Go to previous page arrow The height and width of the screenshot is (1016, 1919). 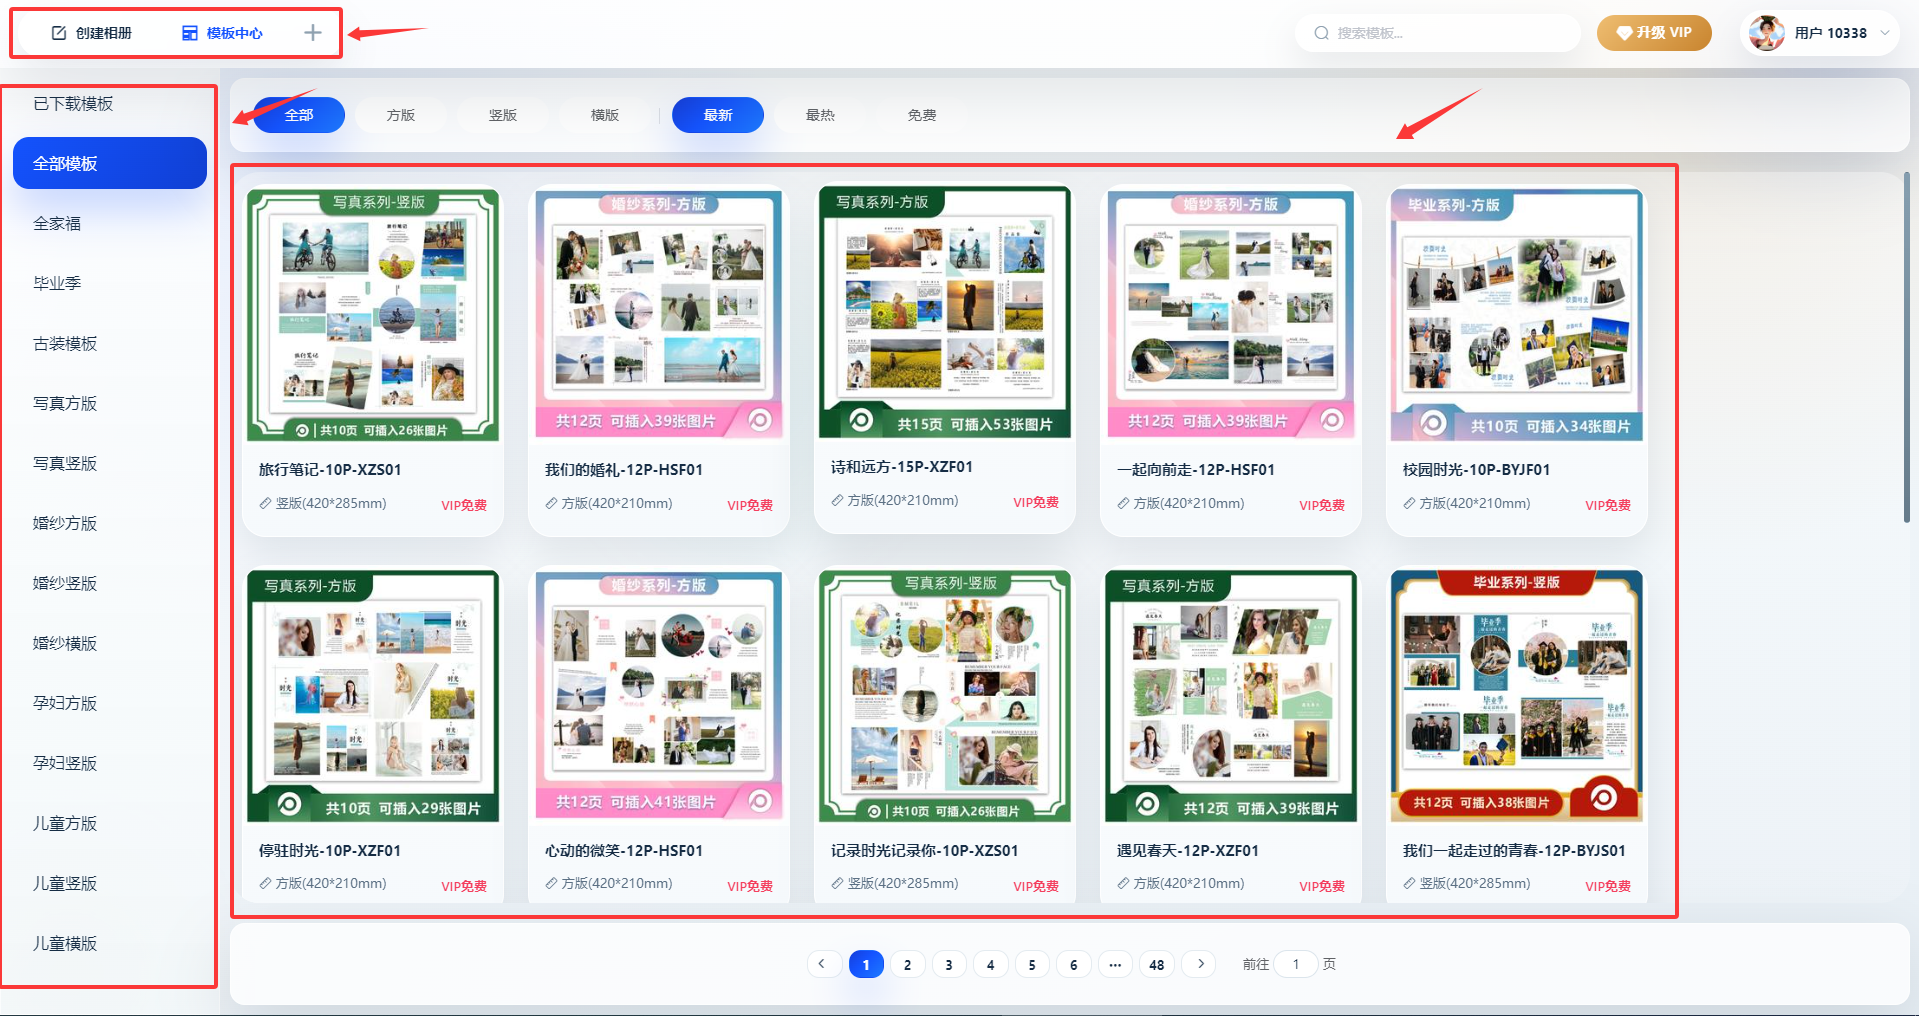click(822, 964)
